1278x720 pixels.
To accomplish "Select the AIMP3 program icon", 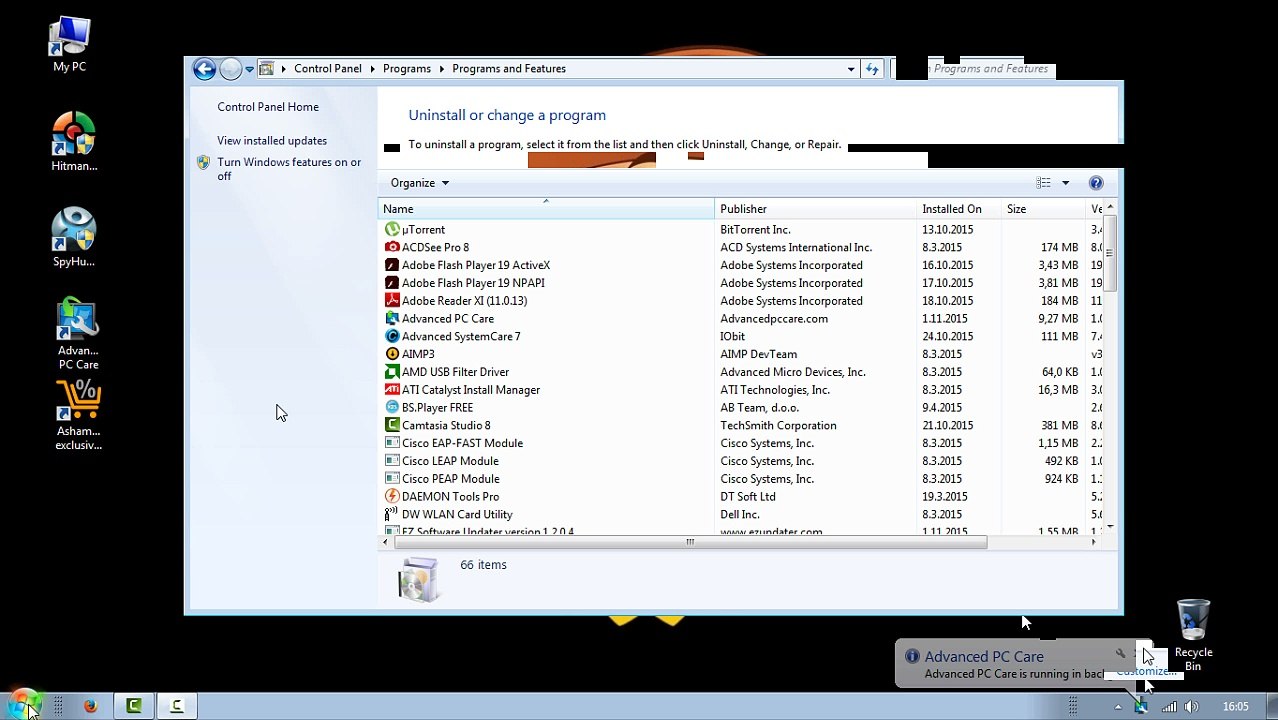I will tap(392, 354).
